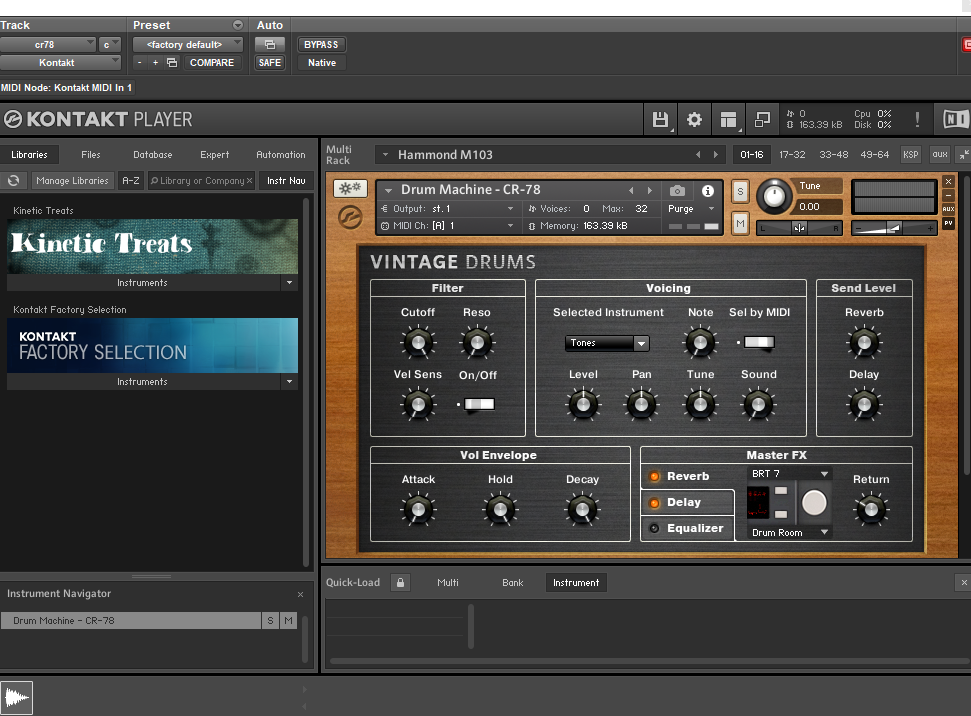
Task: Open the Kontakt save/files menu icon
Action: pyautogui.click(x=660, y=119)
